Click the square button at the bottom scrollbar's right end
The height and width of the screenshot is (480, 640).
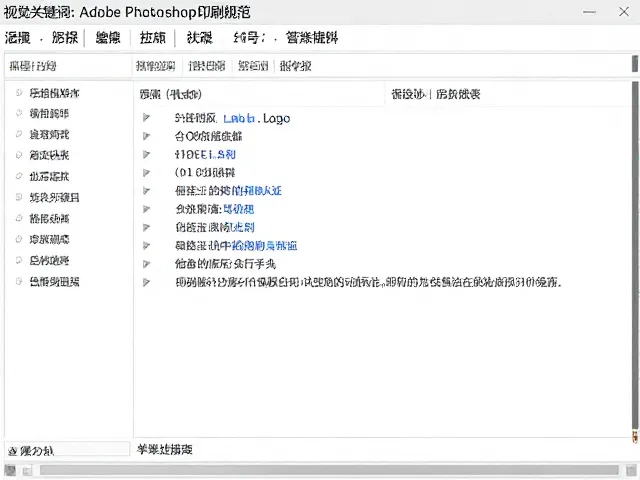click(631, 470)
